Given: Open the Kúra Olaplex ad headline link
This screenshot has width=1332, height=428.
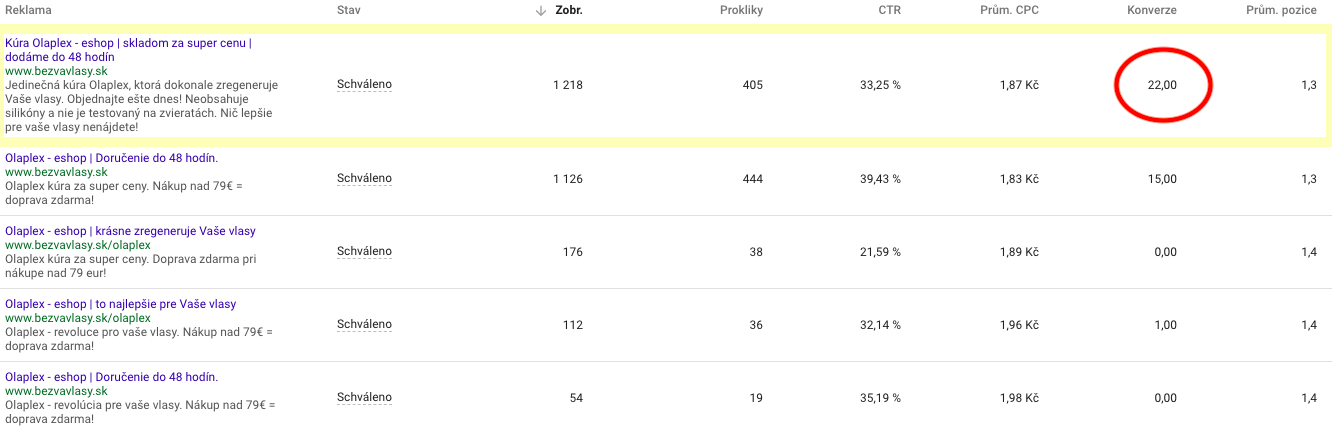Looking at the screenshot, I should (128, 50).
